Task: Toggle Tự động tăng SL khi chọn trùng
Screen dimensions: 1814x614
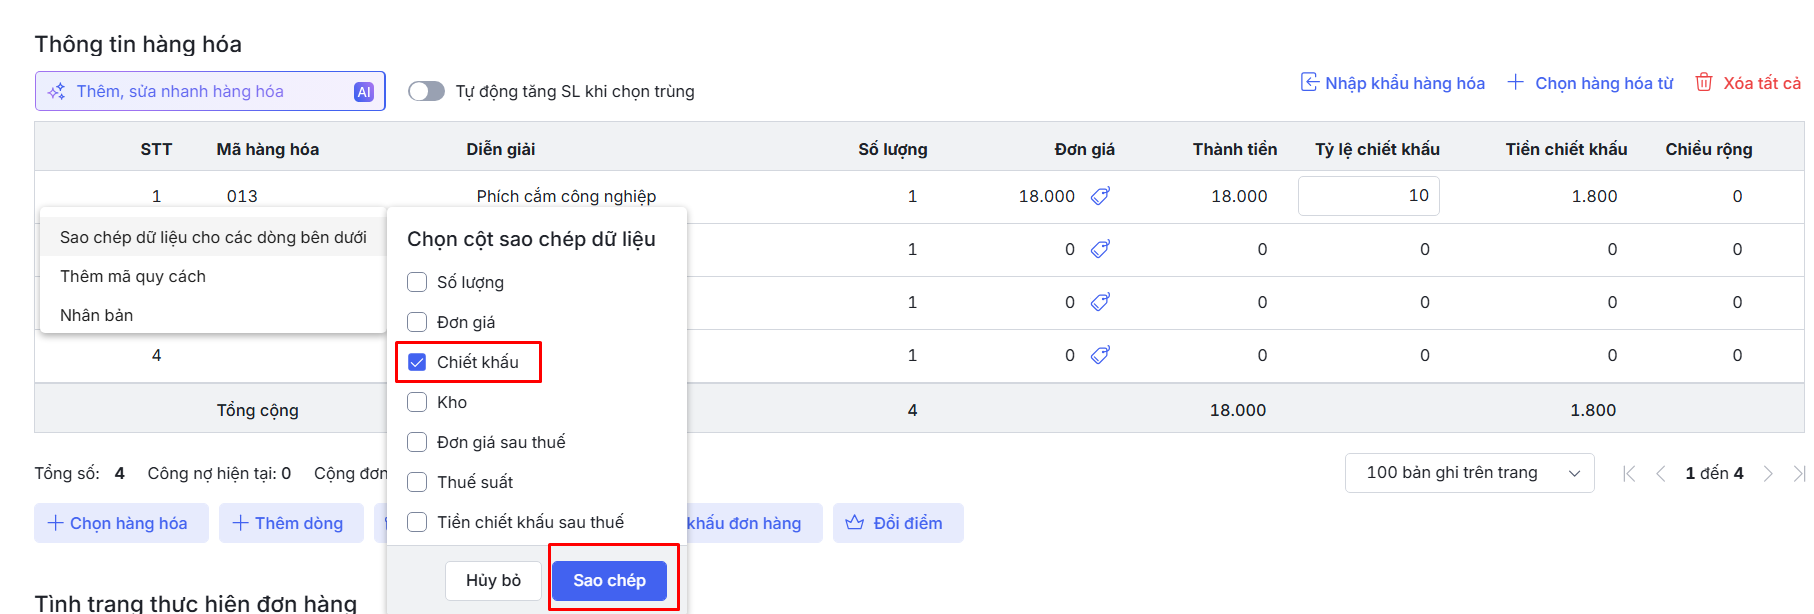Action: [x=427, y=91]
